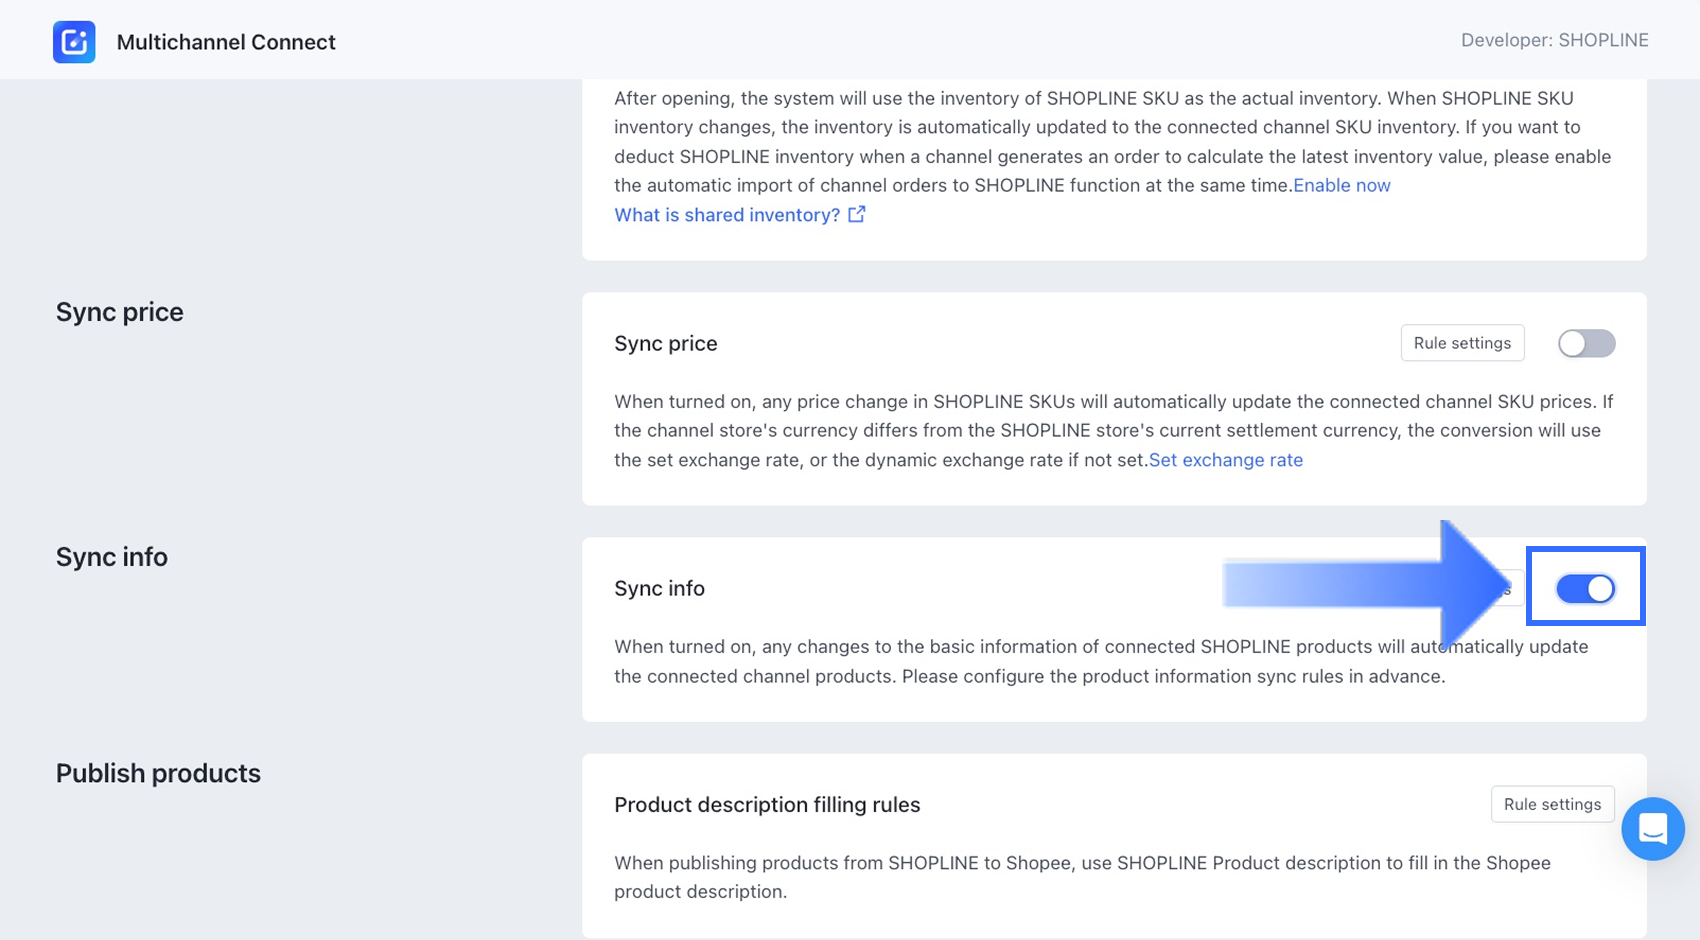Disable the Sync info toggle
The height and width of the screenshot is (940, 1700).
[1585, 589]
